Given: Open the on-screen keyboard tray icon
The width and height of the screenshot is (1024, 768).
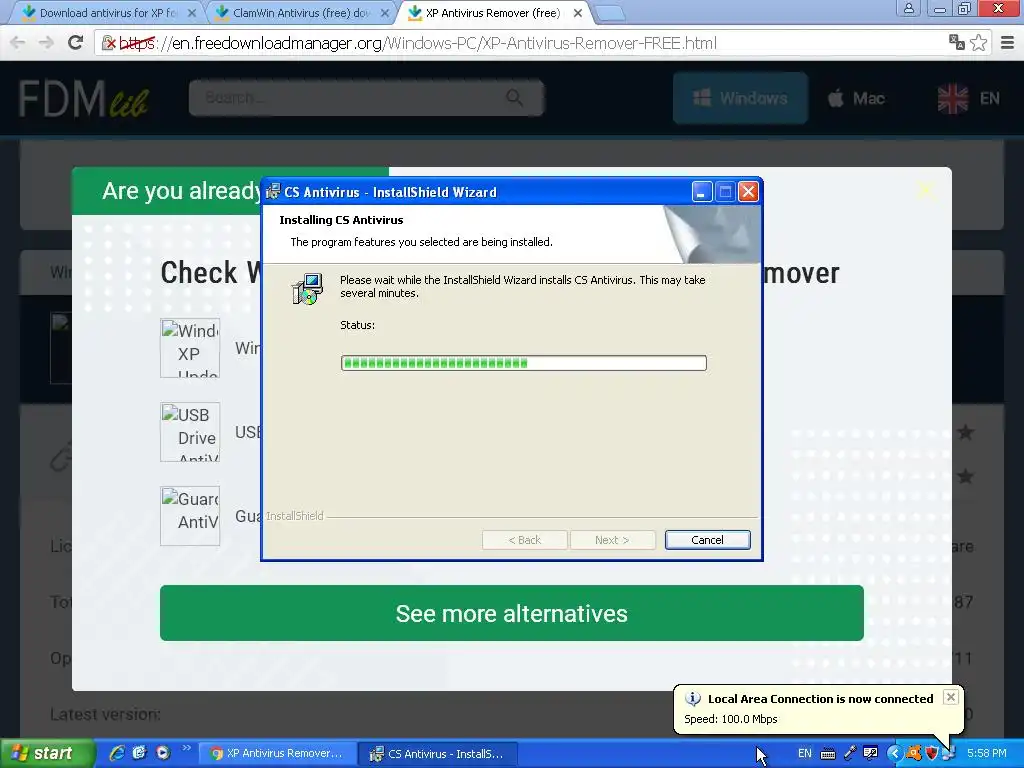Looking at the screenshot, I should point(828,754).
